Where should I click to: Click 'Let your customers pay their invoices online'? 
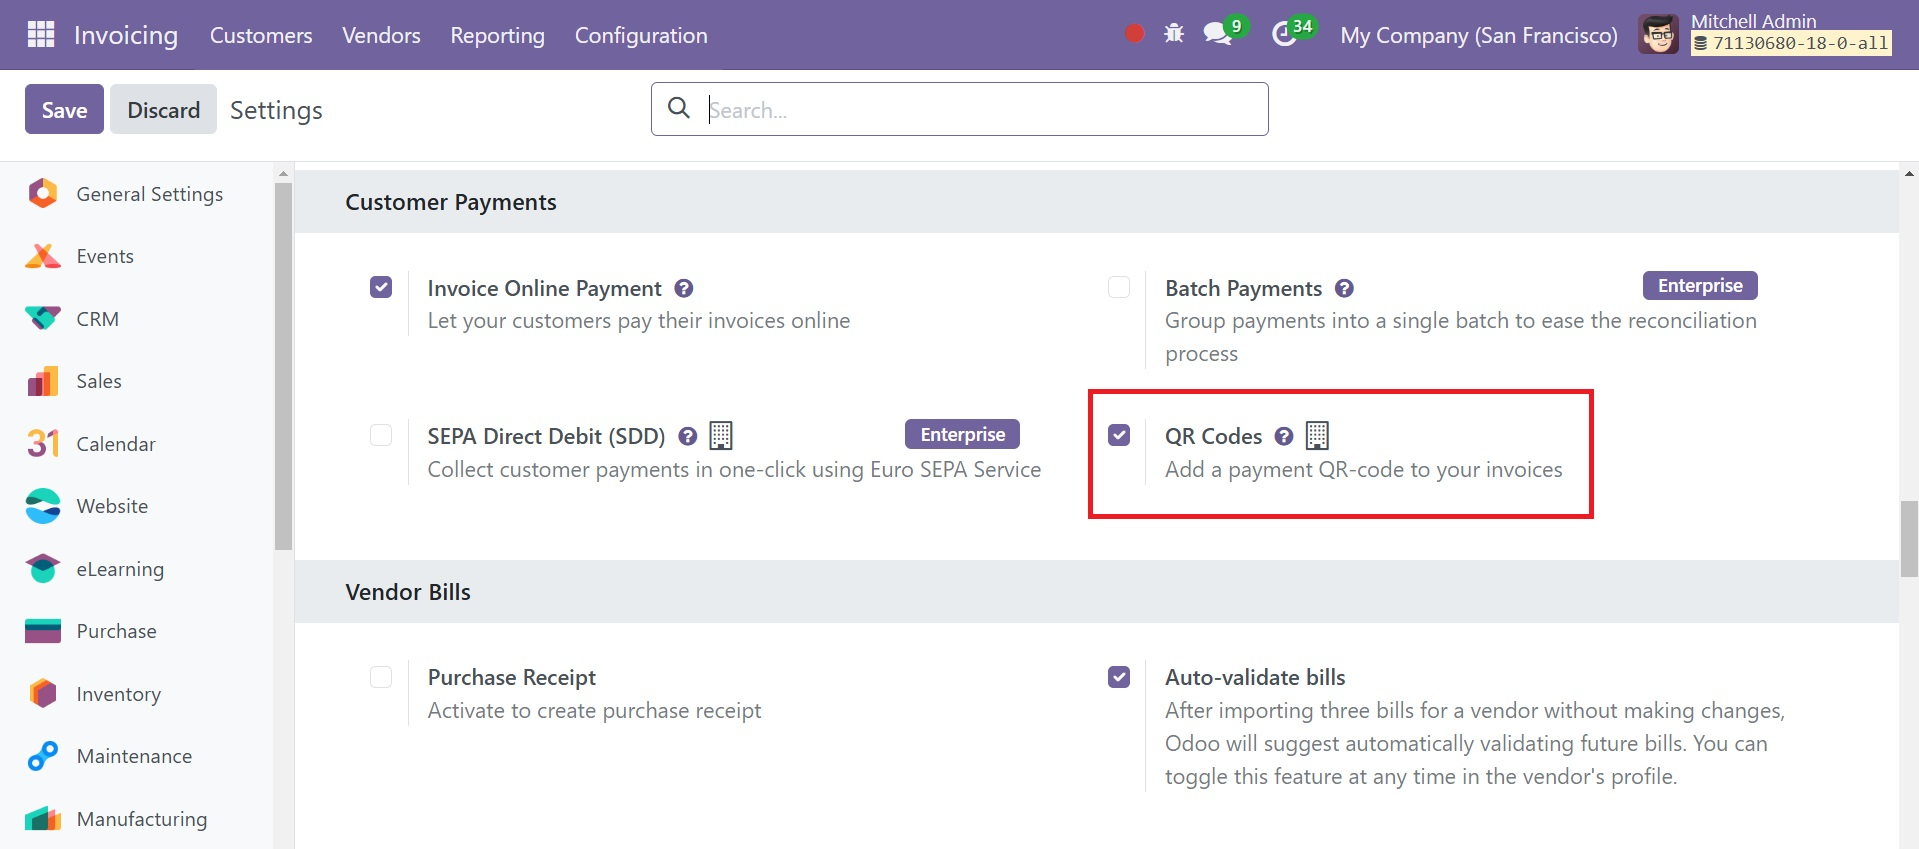(x=639, y=320)
